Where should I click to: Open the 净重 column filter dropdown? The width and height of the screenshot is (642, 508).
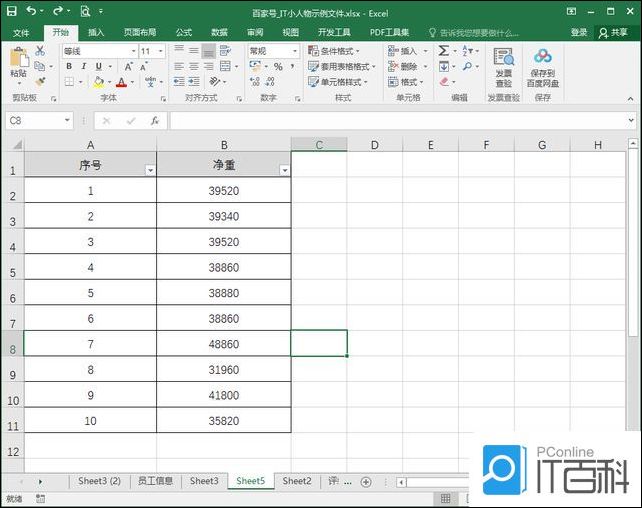(x=284, y=171)
